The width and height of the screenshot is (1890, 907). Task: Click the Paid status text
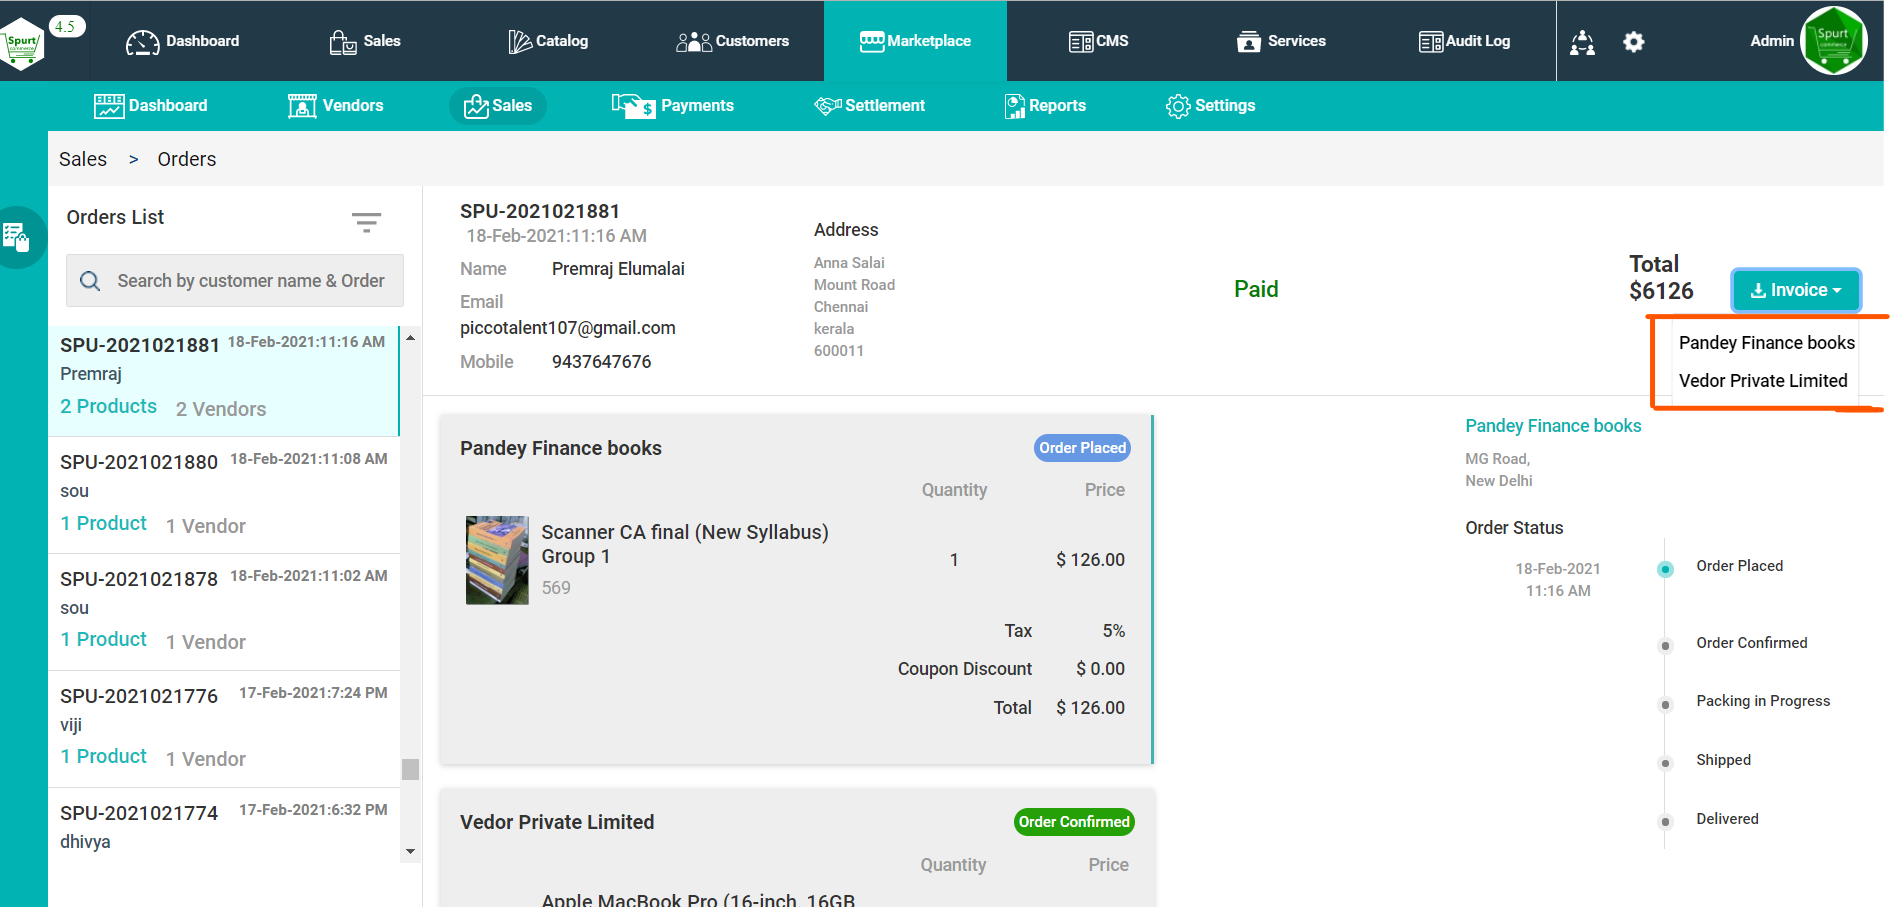click(1256, 289)
